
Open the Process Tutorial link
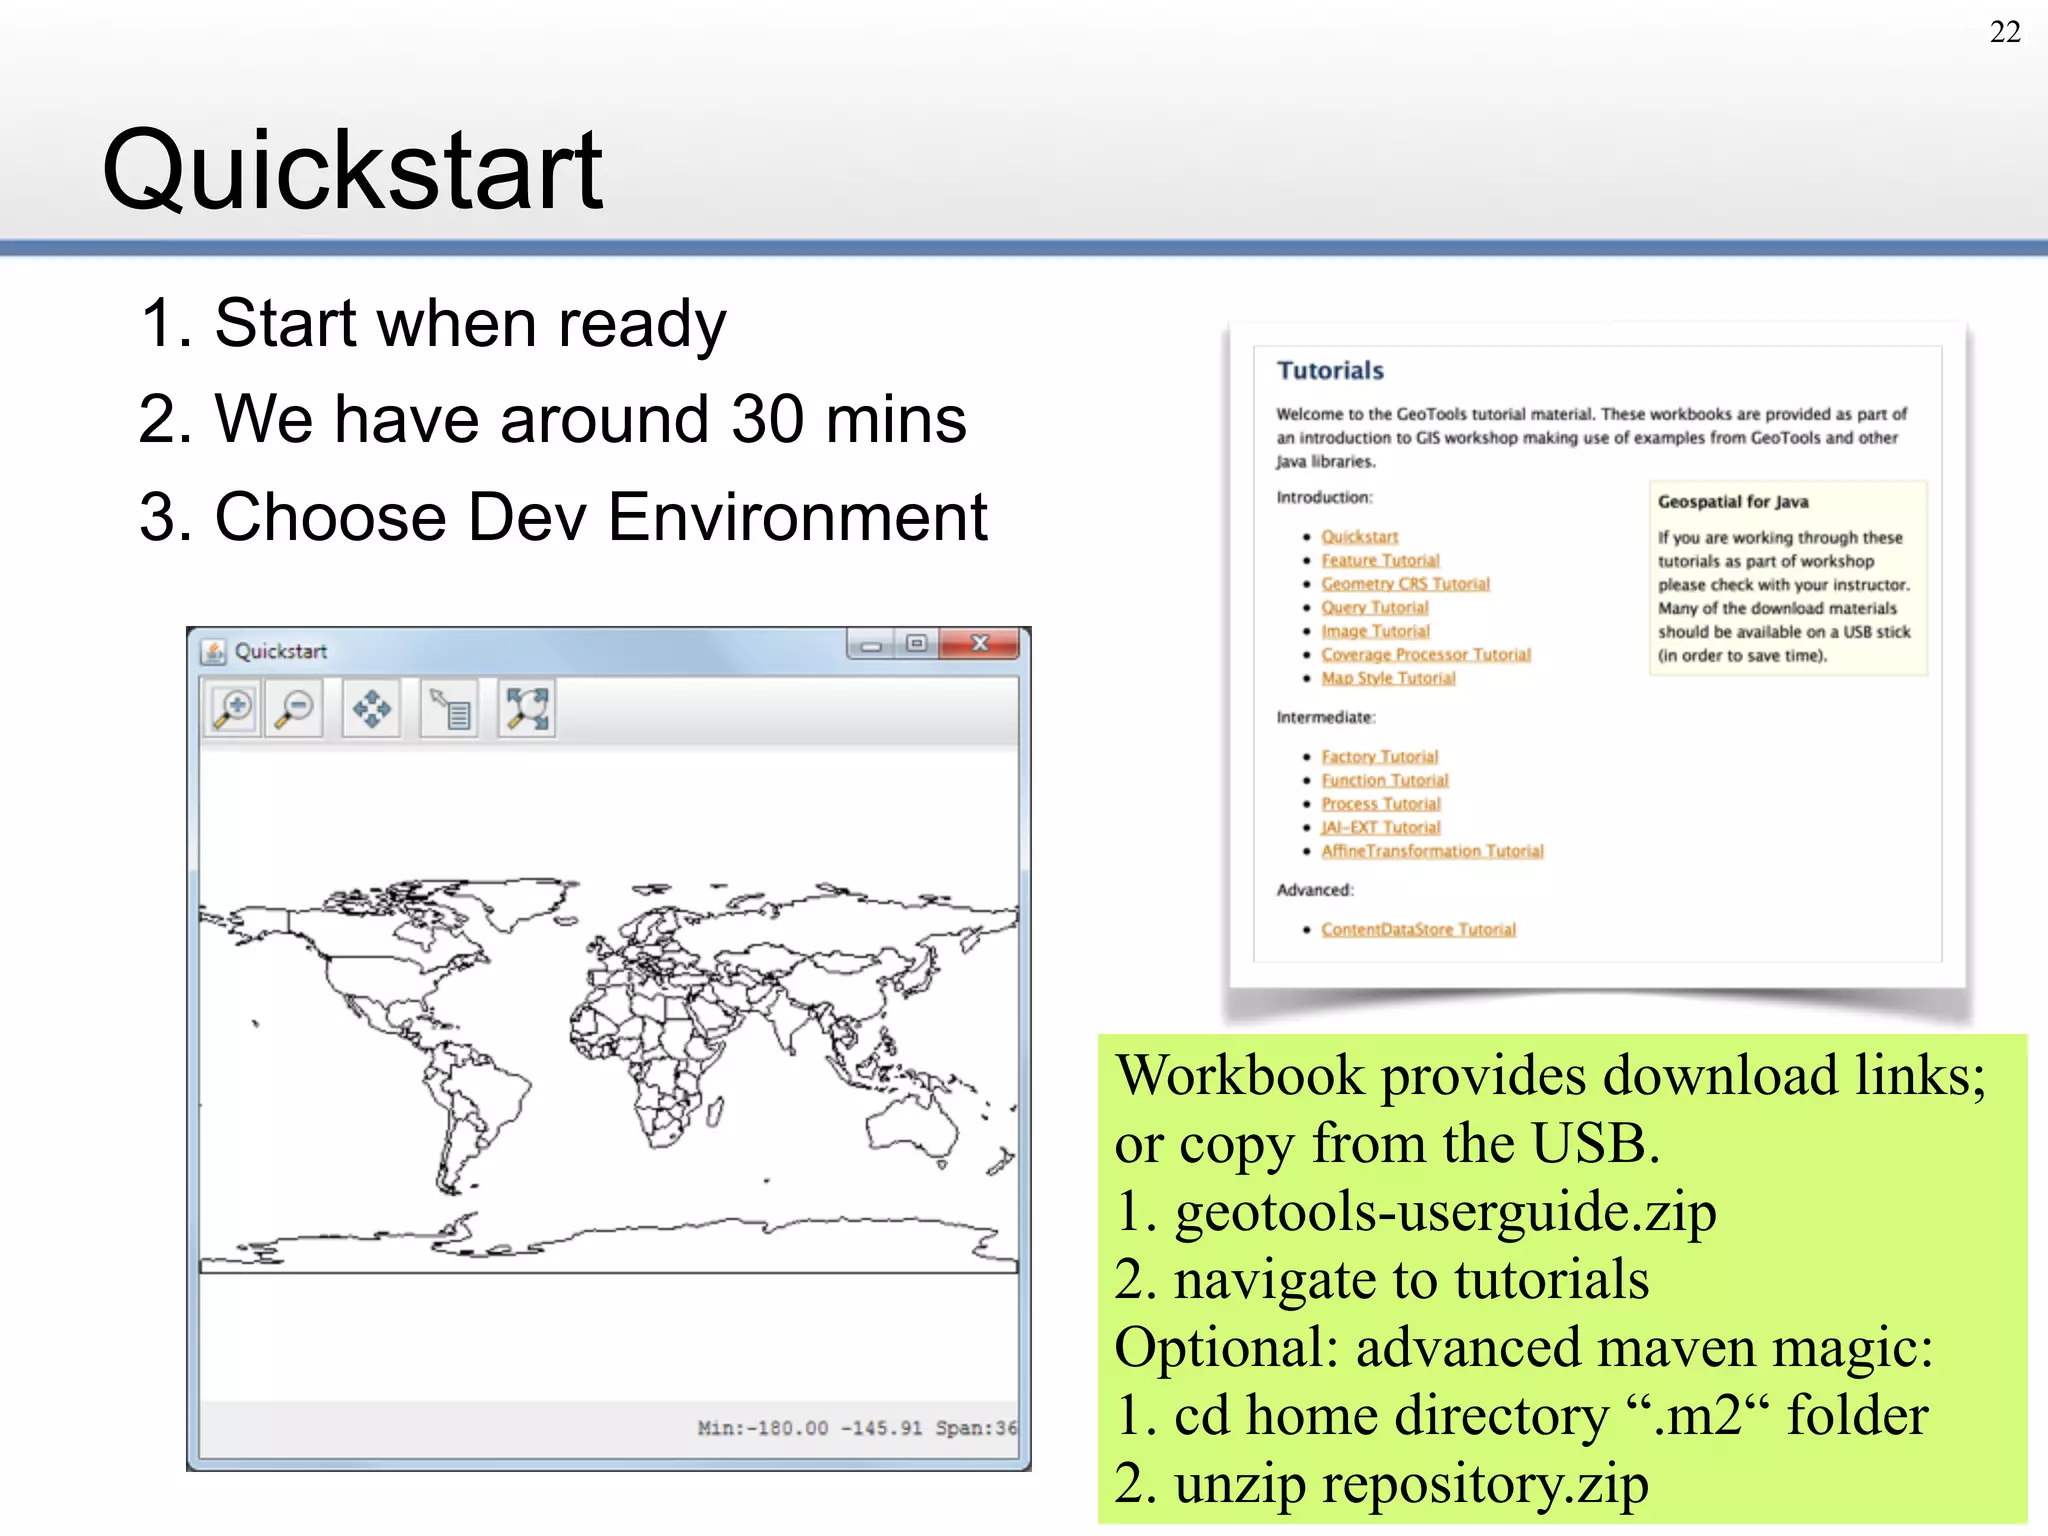(x=1381, y=804)
